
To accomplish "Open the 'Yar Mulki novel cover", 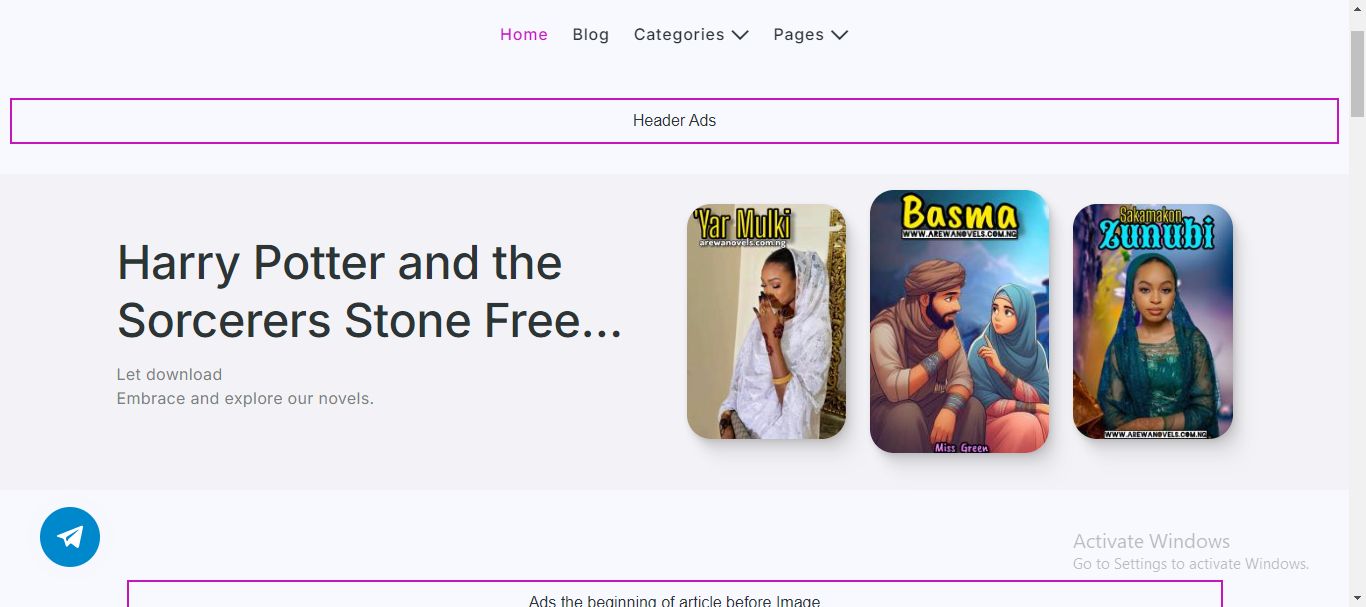I will point(767,322).
